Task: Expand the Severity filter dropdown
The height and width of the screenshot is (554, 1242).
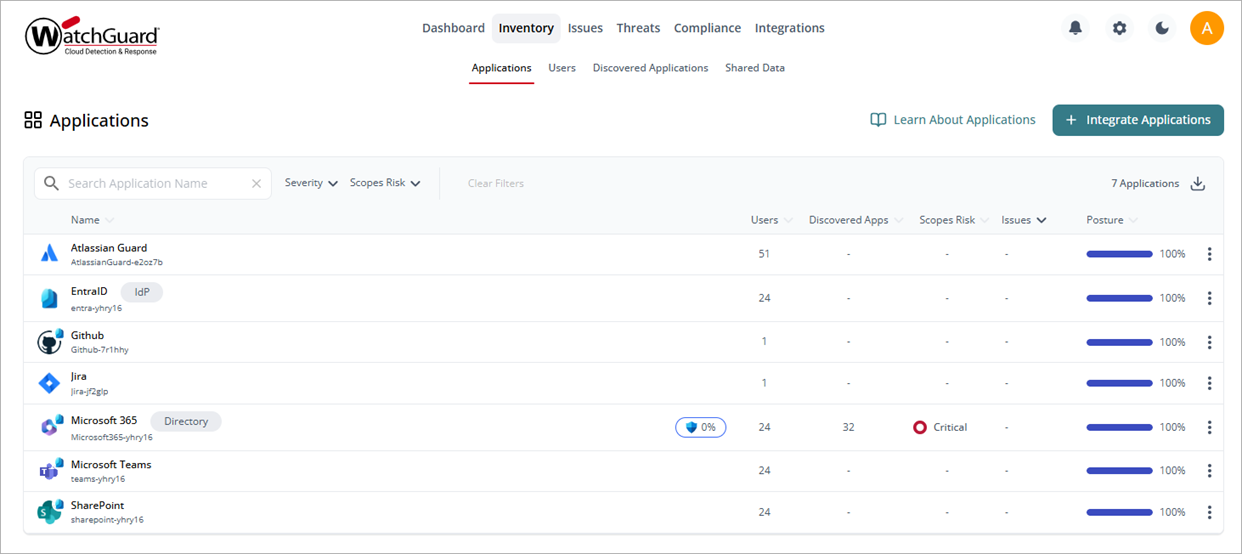Action: [311, 183]
